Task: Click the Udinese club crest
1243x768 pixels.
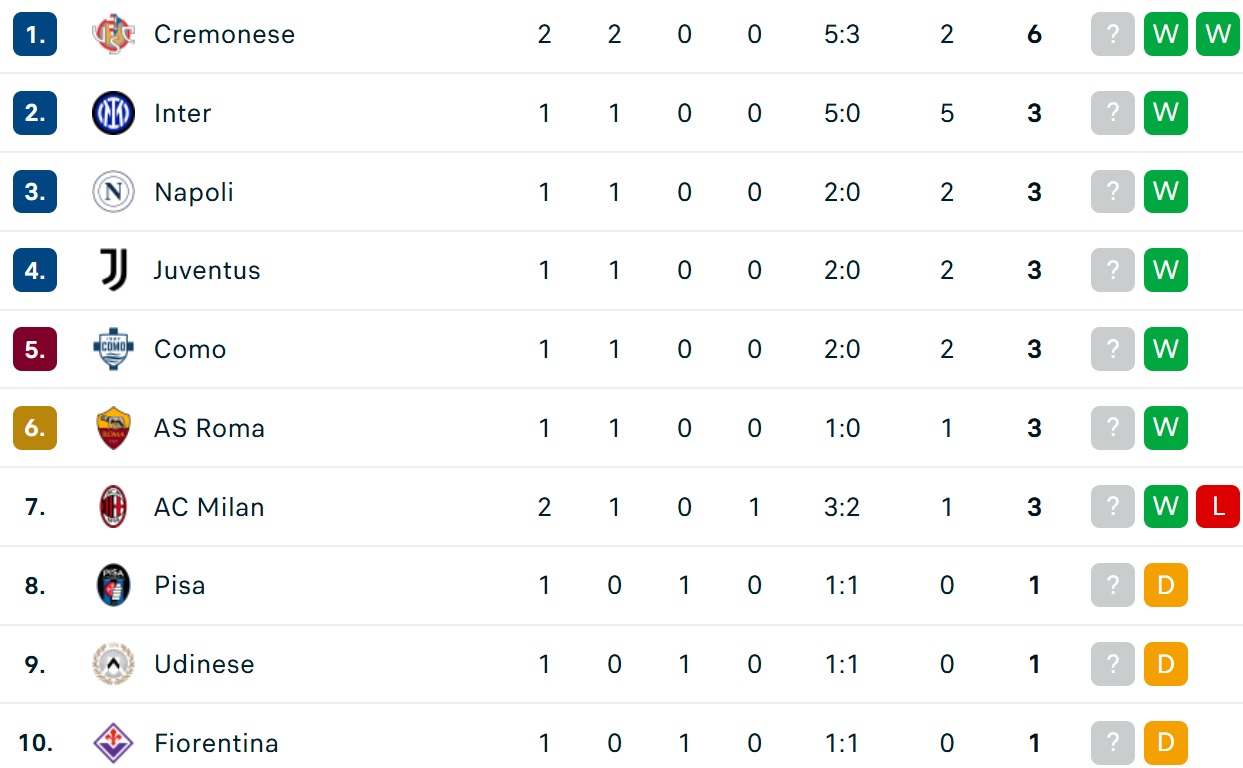Action: click(x=113, y=664)
